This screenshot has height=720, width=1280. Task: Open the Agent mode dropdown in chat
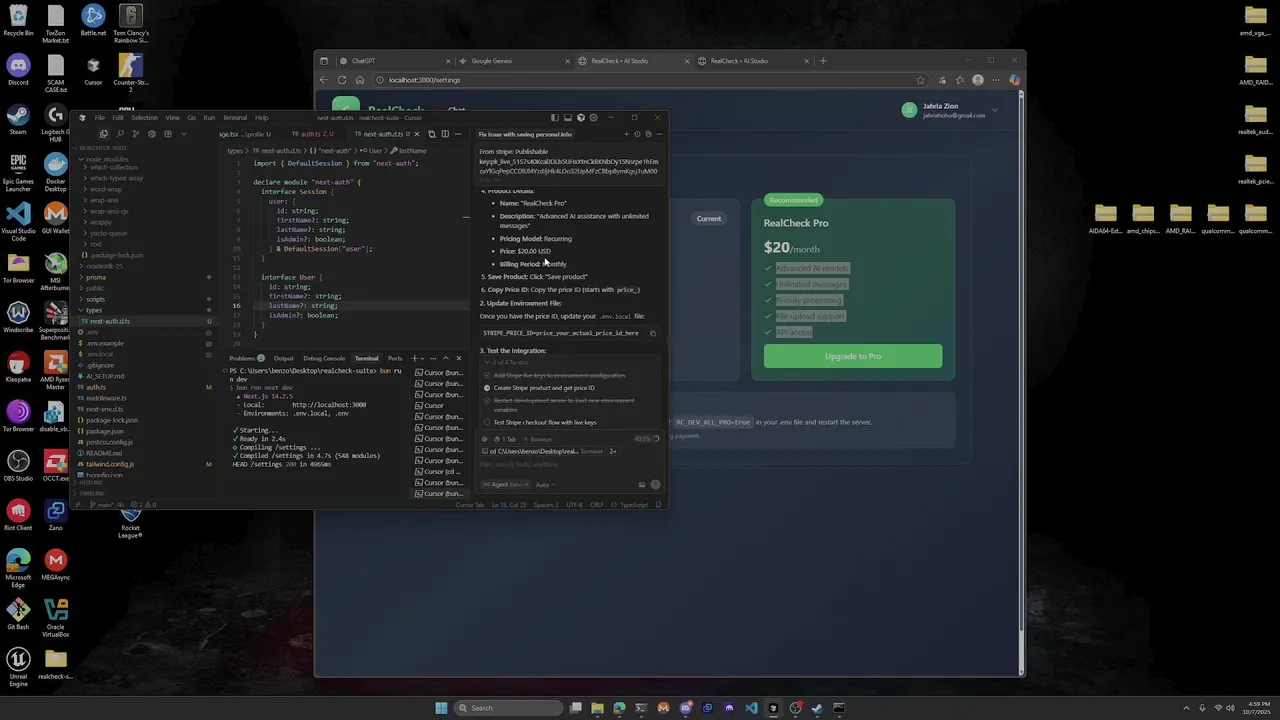[505, 484]
